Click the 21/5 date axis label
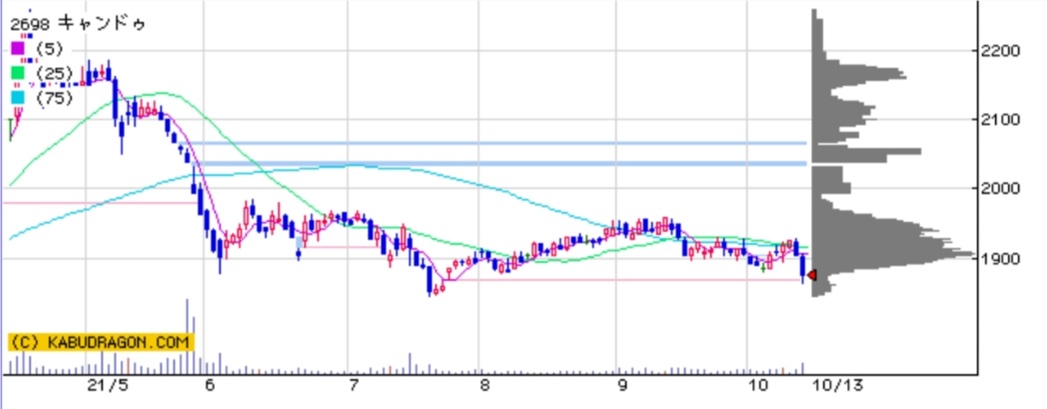The height and width of the screenshot is (409, 1047). pos(108,386)
